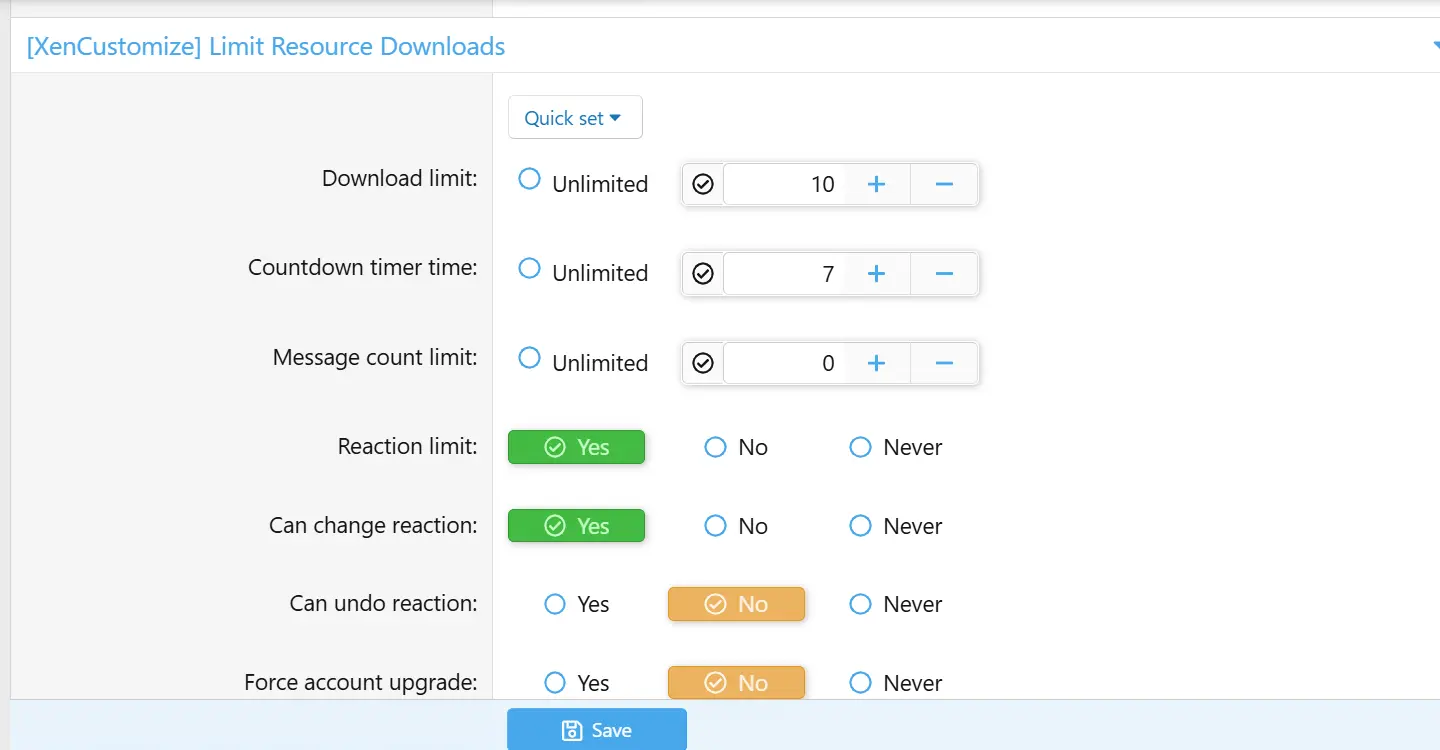The width and height of the screenshot is (1440, 750).
Task: Select No for Can change reaction
Action: [715, 527]
